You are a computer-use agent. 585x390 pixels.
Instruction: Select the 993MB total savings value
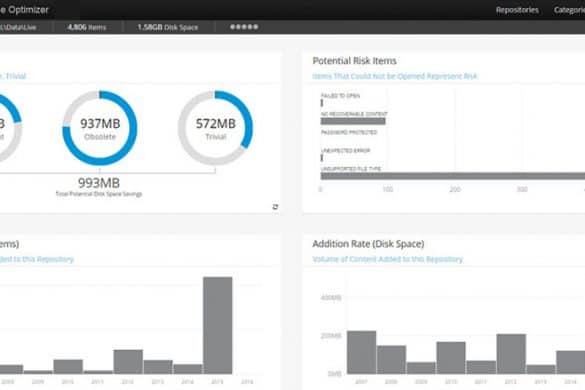click(x=99, y=183)
